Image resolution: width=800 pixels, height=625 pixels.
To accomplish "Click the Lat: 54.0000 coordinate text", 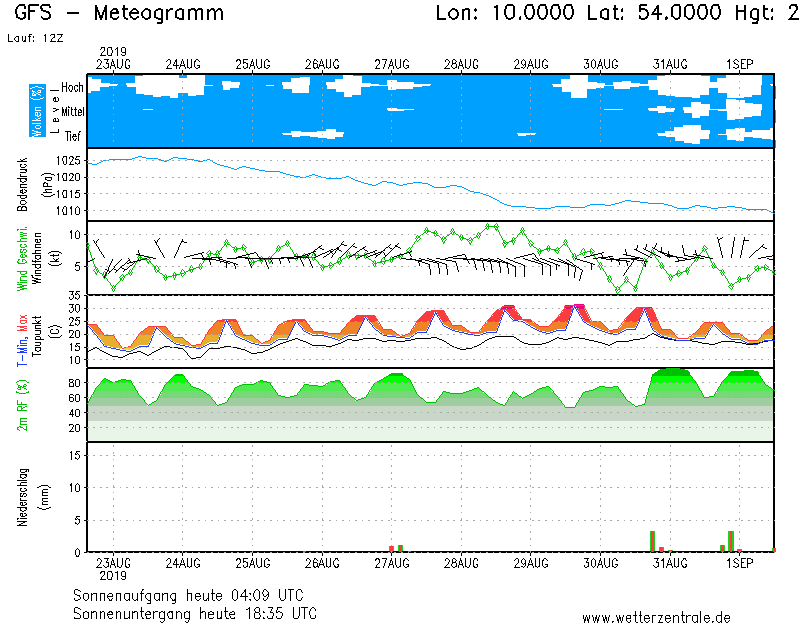I will (x=651, y=14).
